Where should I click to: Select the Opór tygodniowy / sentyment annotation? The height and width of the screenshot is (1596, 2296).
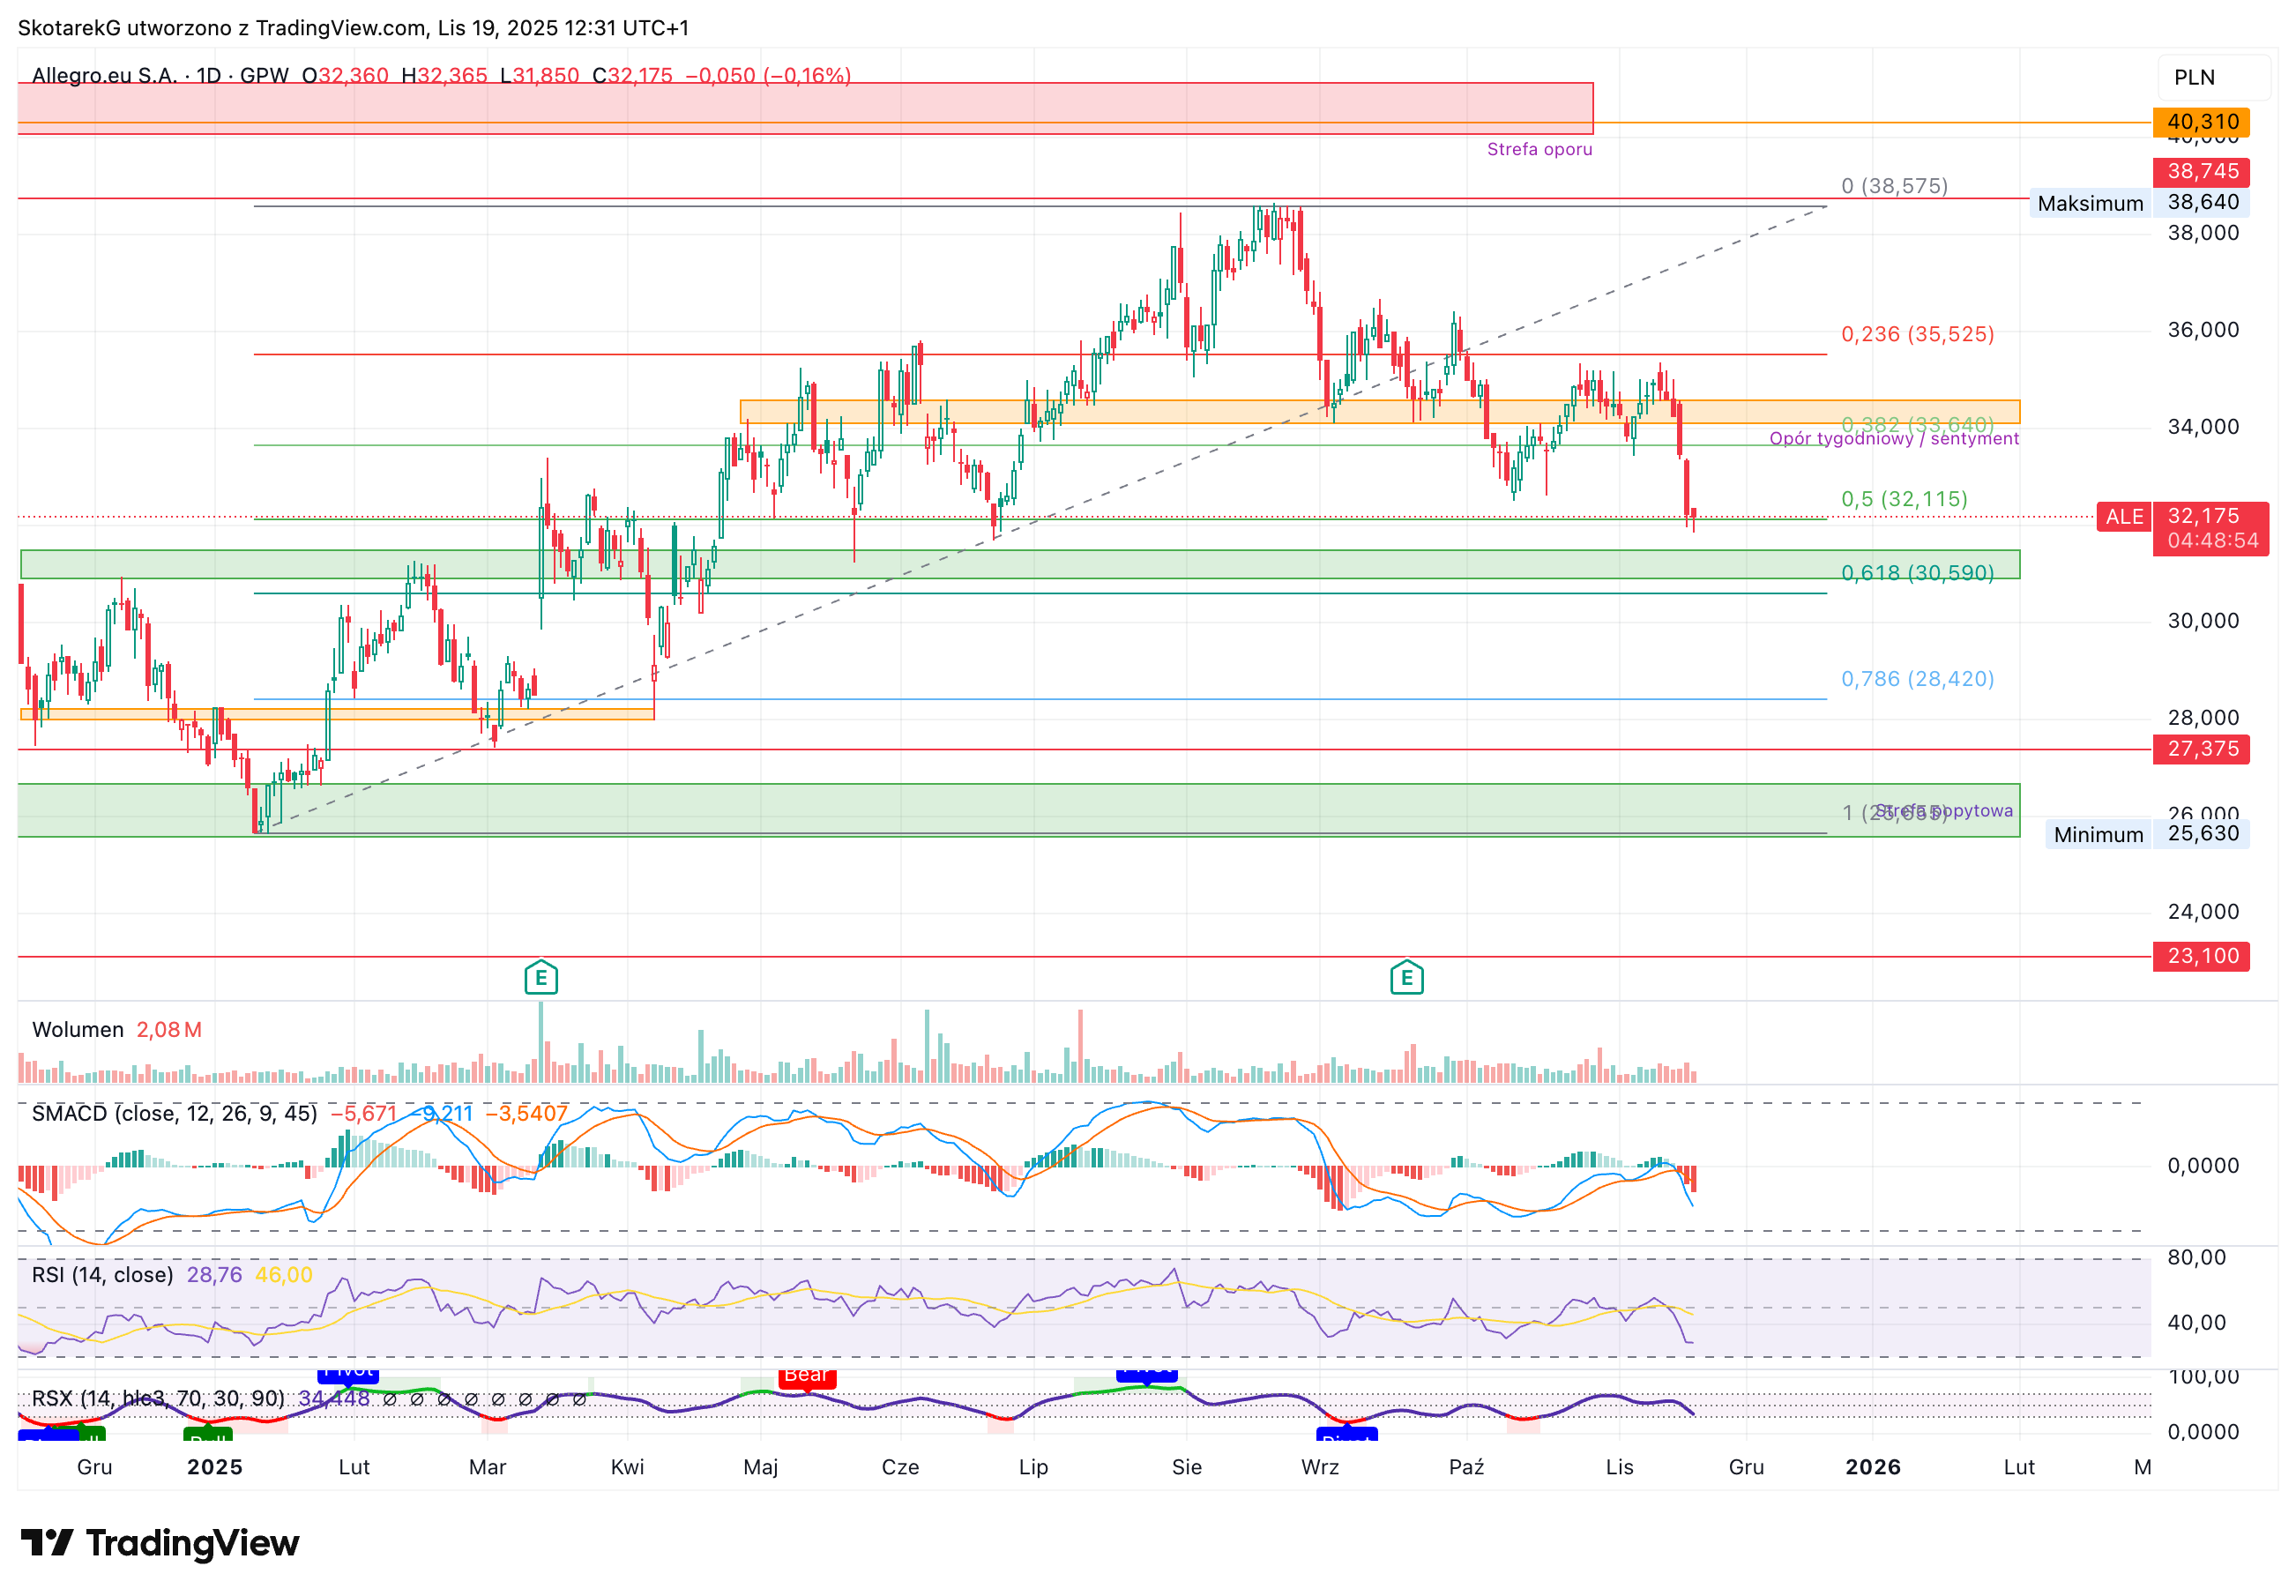[1893, 438]
